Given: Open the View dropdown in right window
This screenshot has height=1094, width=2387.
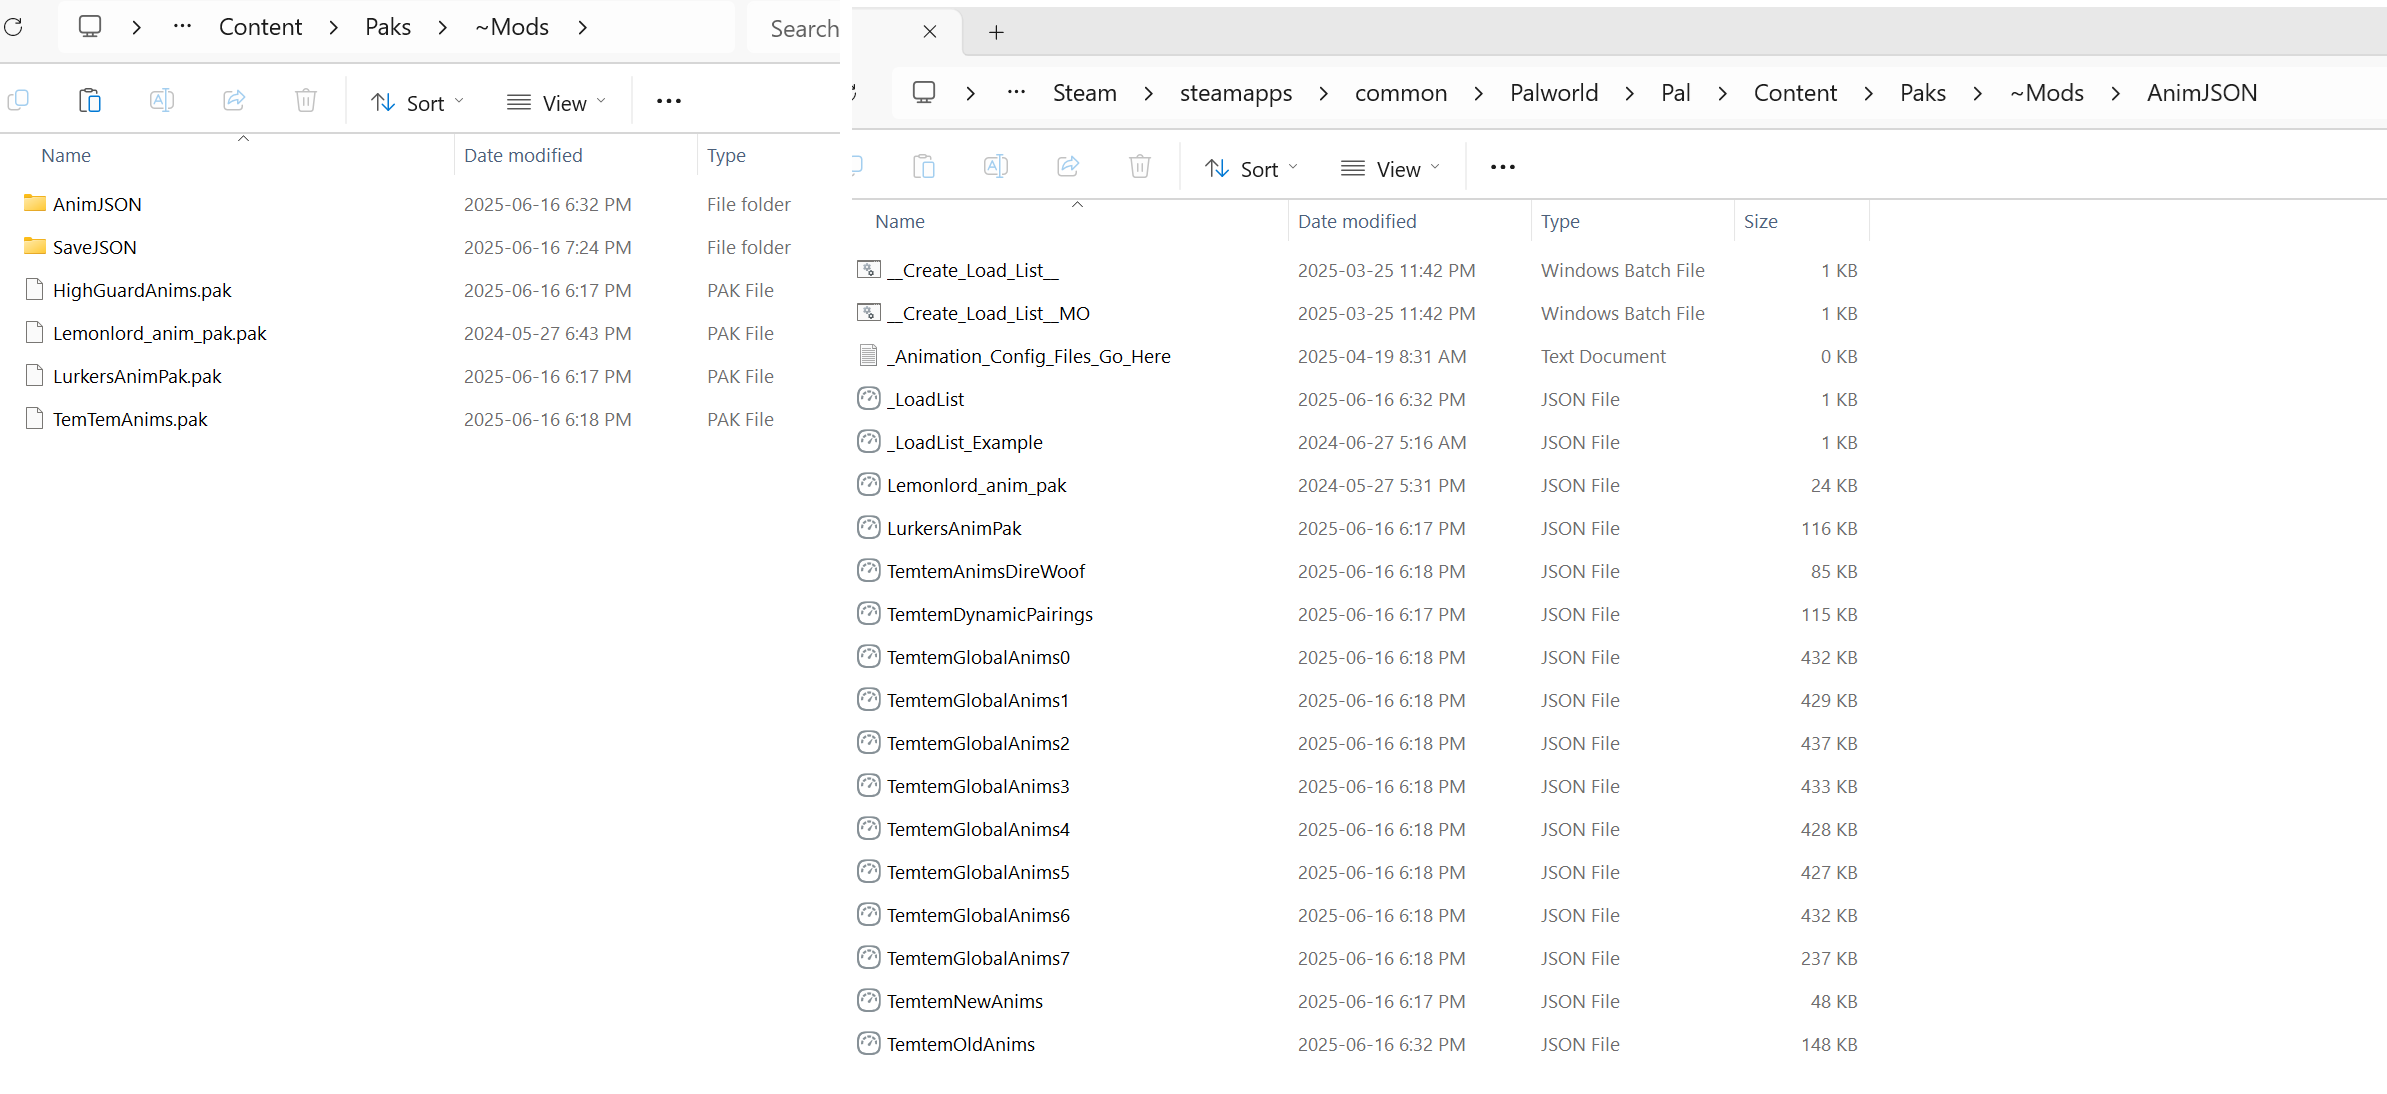Looking at the screenshot, I should [1390, 168].
